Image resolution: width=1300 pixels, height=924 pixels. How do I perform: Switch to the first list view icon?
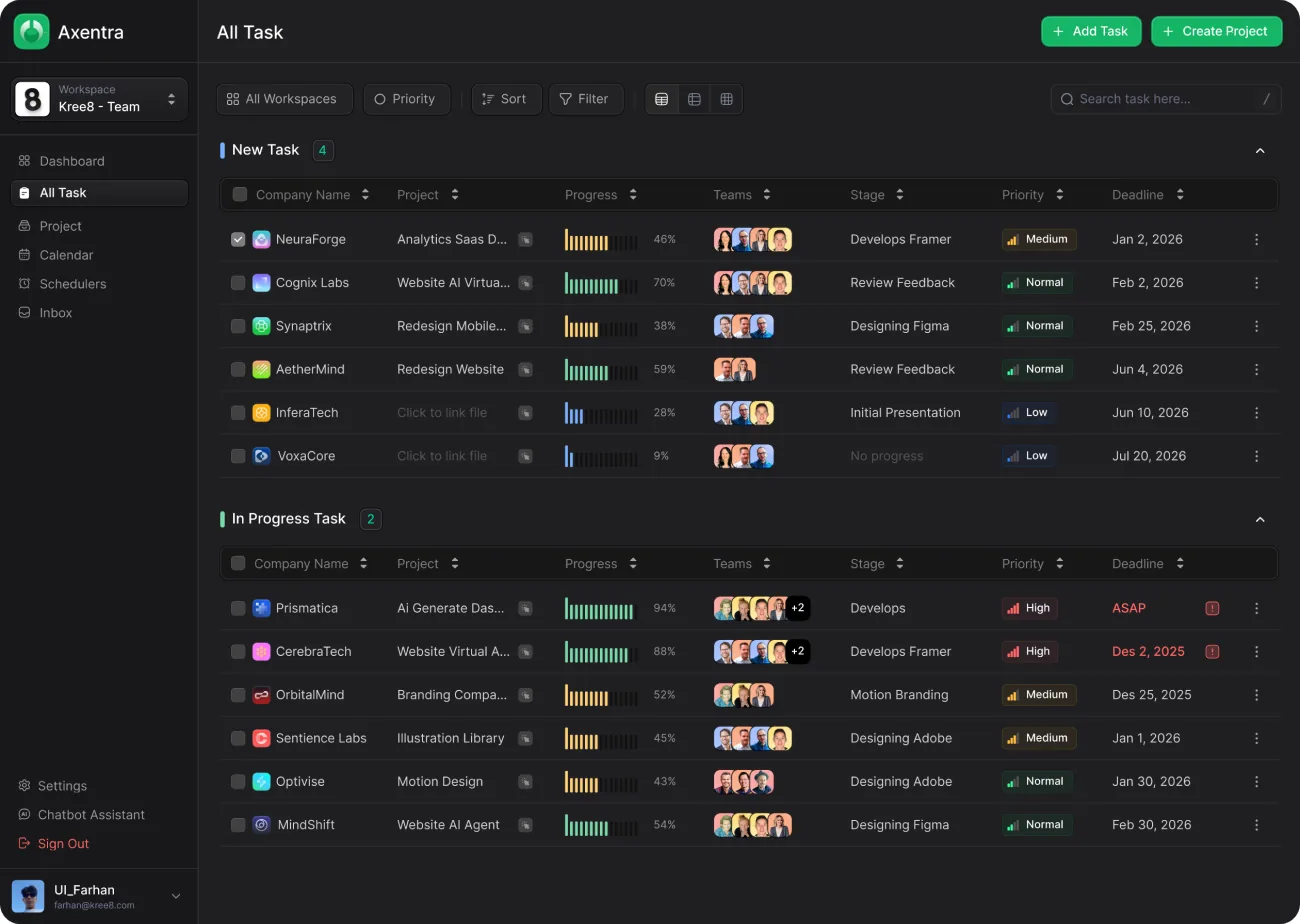pos(661,99)
